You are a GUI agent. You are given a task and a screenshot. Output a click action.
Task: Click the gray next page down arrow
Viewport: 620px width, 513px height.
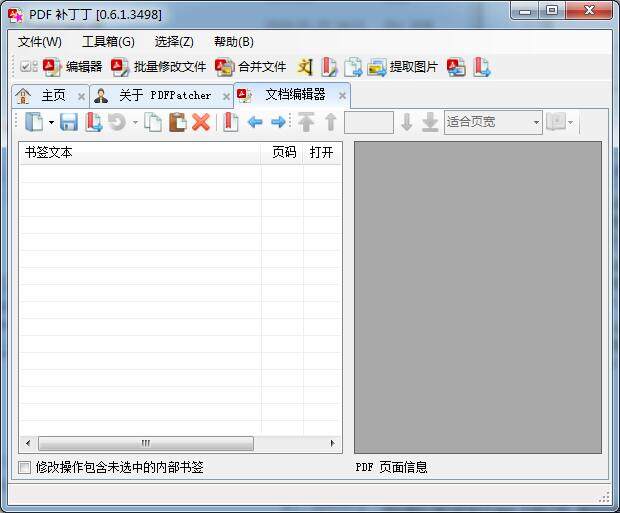click(407, 122)
